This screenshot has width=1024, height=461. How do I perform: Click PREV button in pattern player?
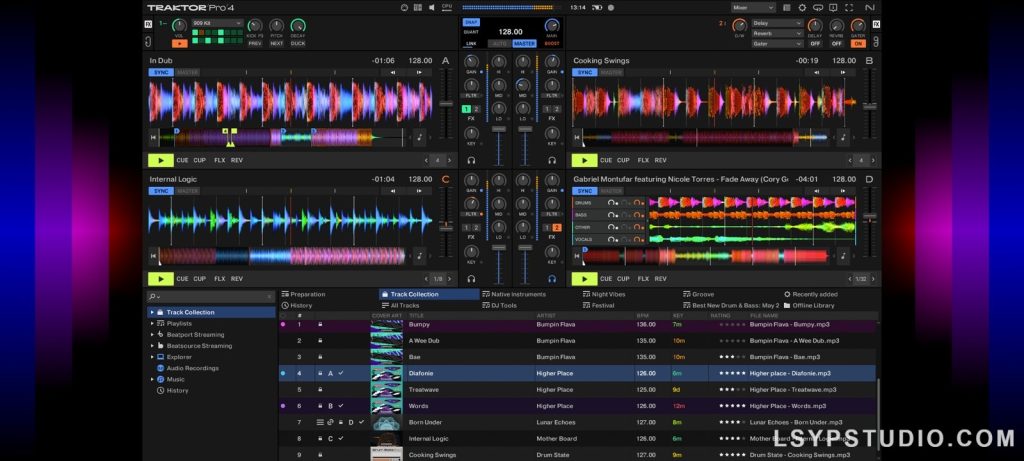(255, 44)
